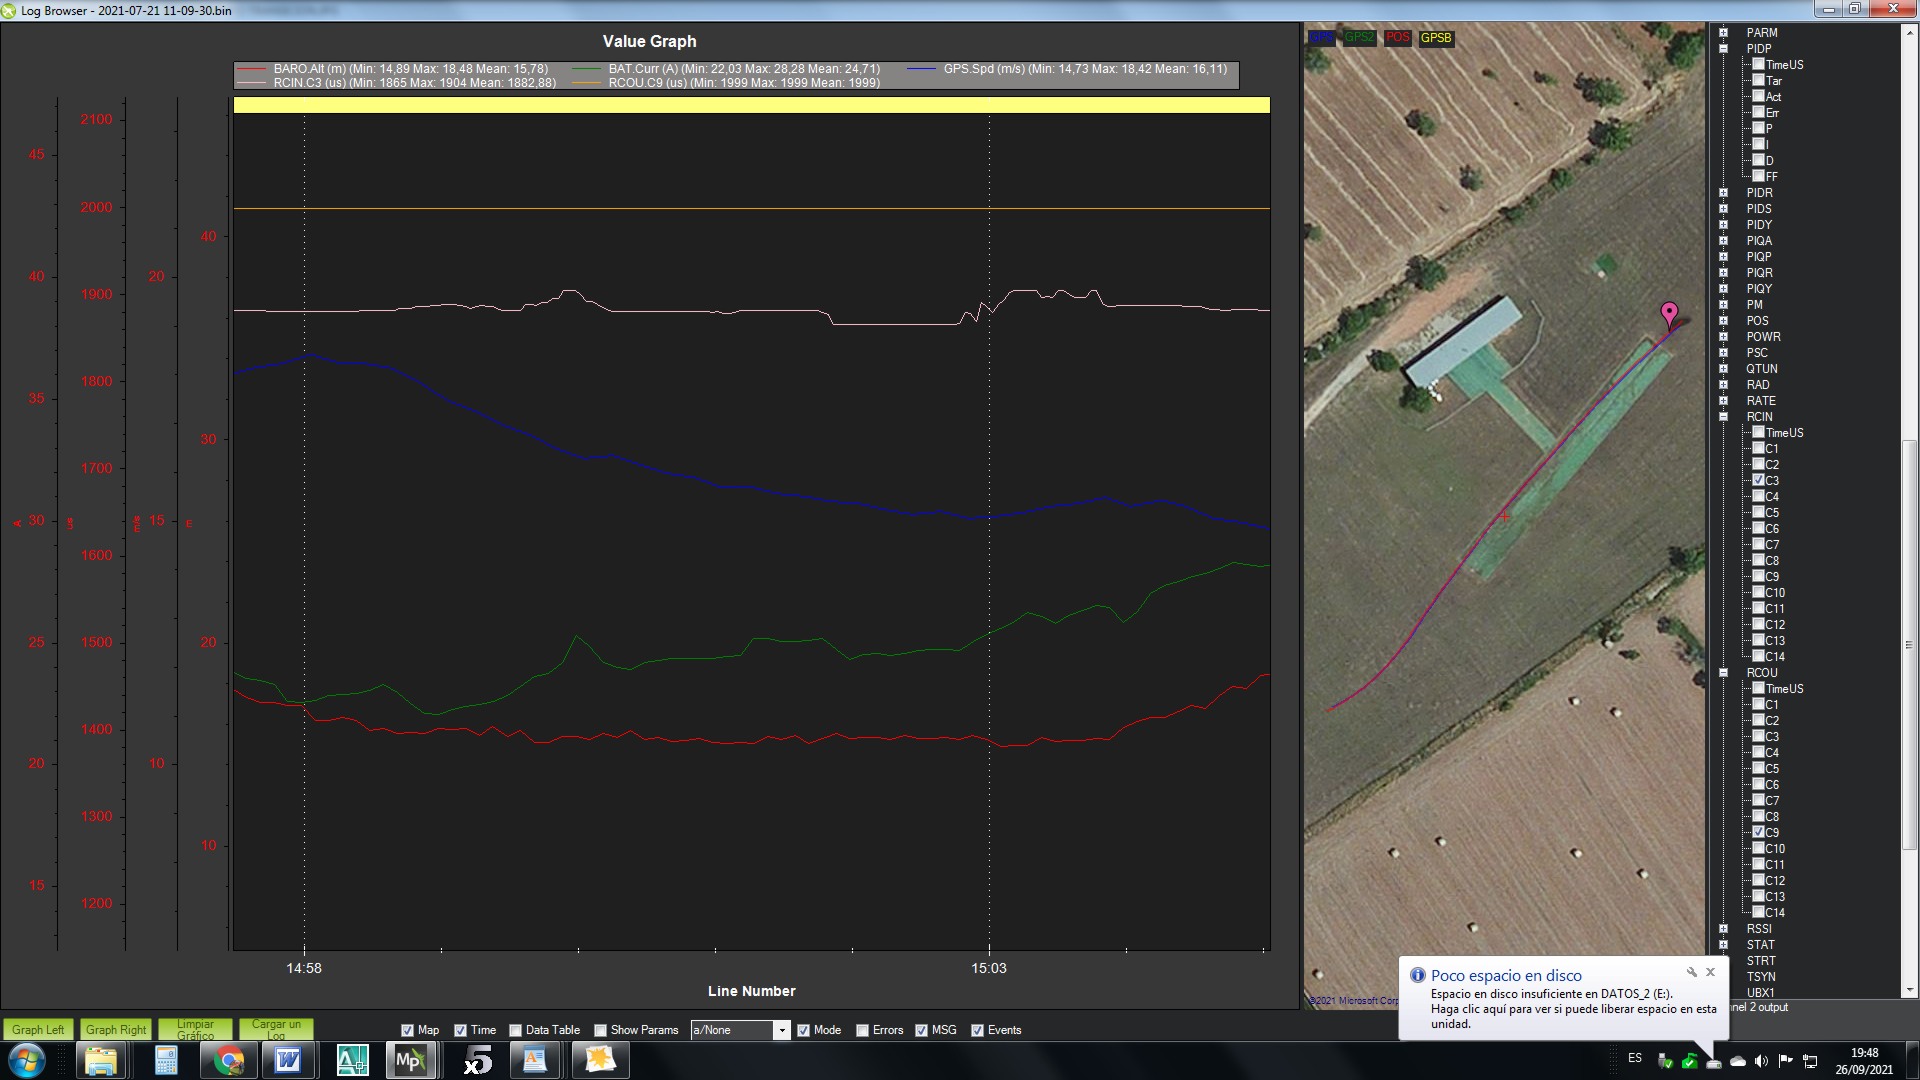
Task: Expand the PIDR tree node
Action: (1723, 193)
